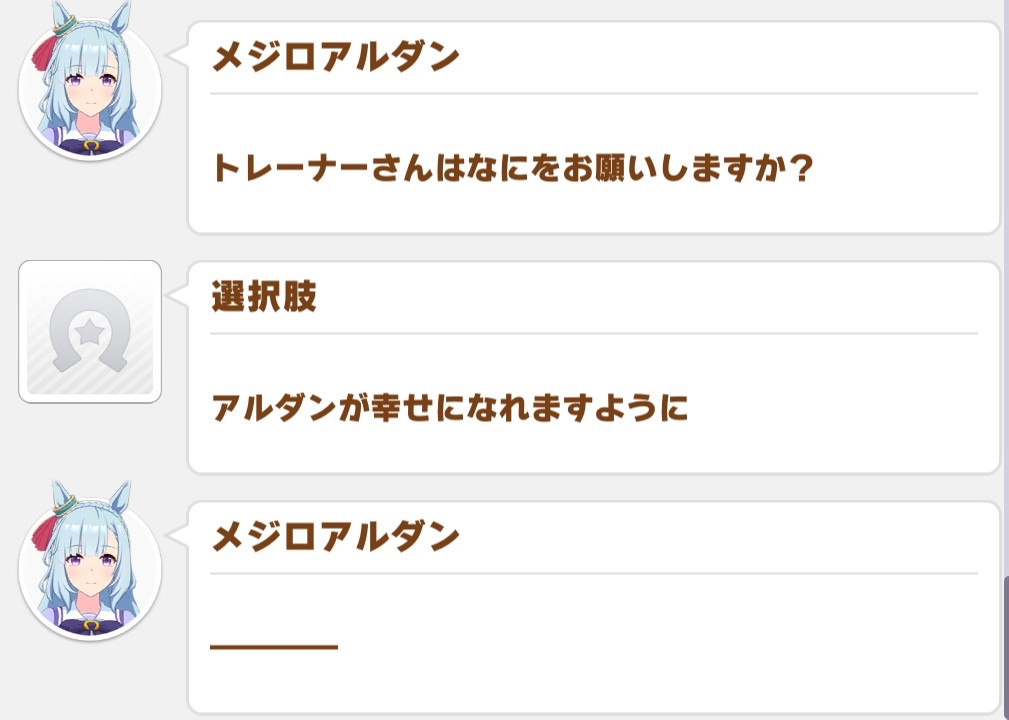Viewport: 1009px width, 720px height.
Task: Click the pointer tail of the question bubble
Action: coord(176,55)
